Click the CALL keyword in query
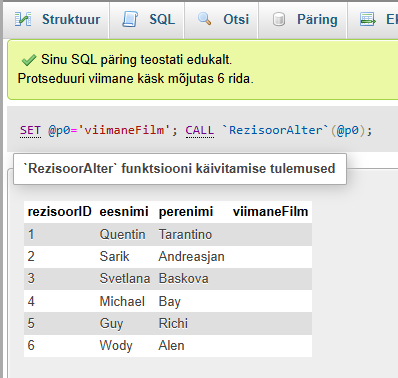 pyautogui.click(x=200, y=130)
